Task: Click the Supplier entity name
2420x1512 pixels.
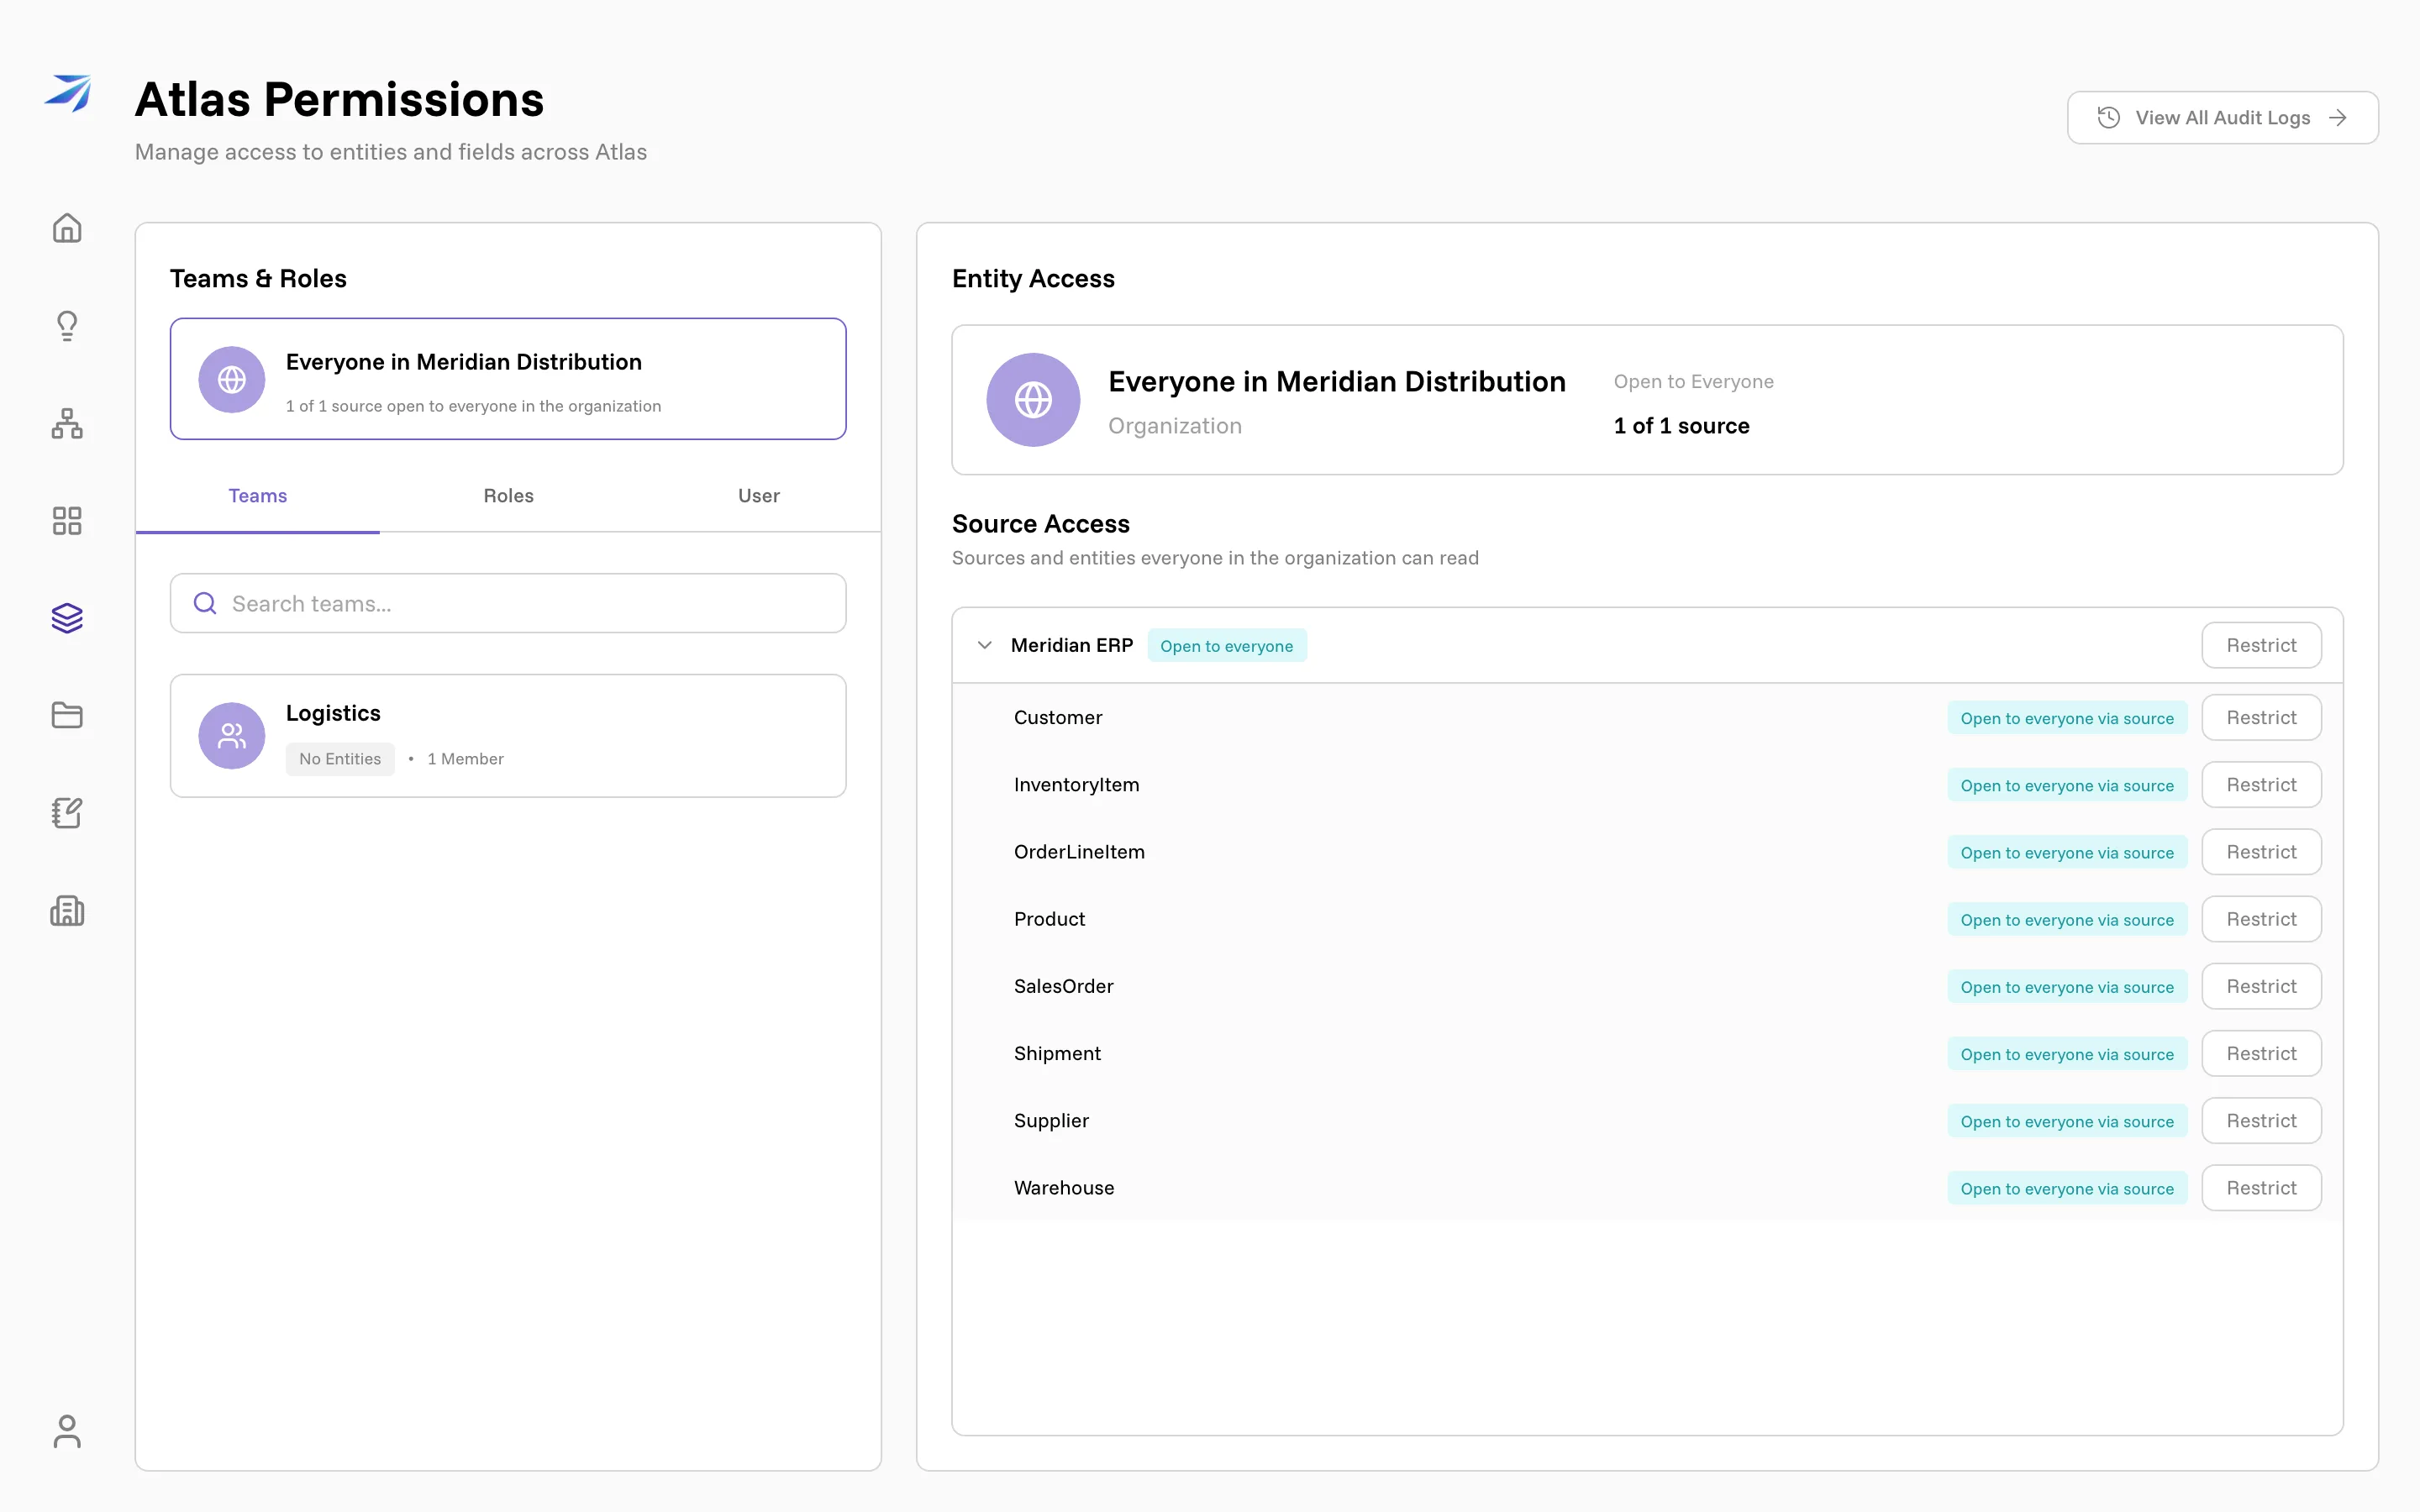Action: pyautogui.click(x=1051, y=1121)
